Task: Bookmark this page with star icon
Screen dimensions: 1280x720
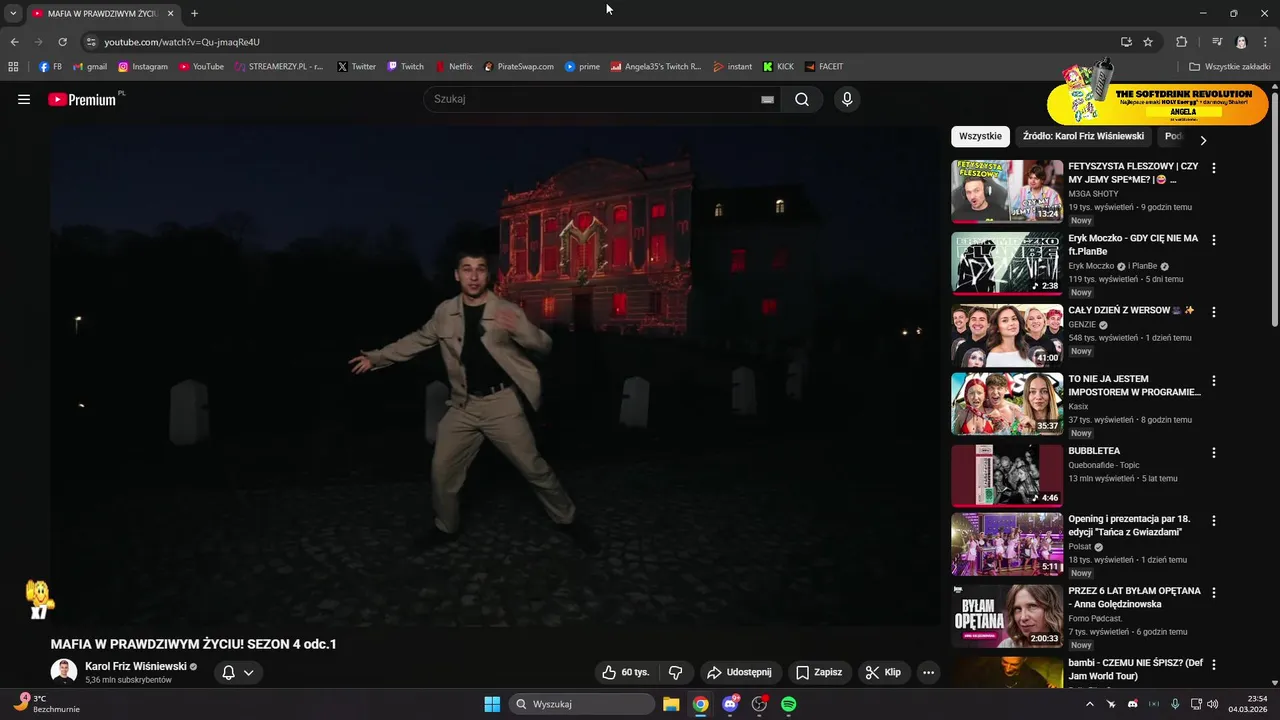Action: pyautogui.click(x=1148, y=42)
